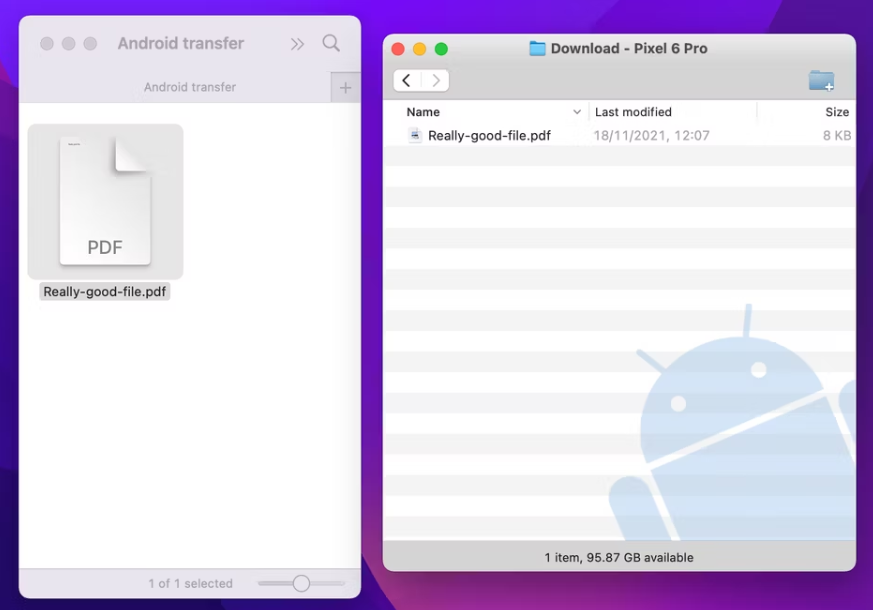Viewport: 873px width, 610px height.
Task: Click the 18/11/2021, 12:07 date cell
Action: point(651,135)
